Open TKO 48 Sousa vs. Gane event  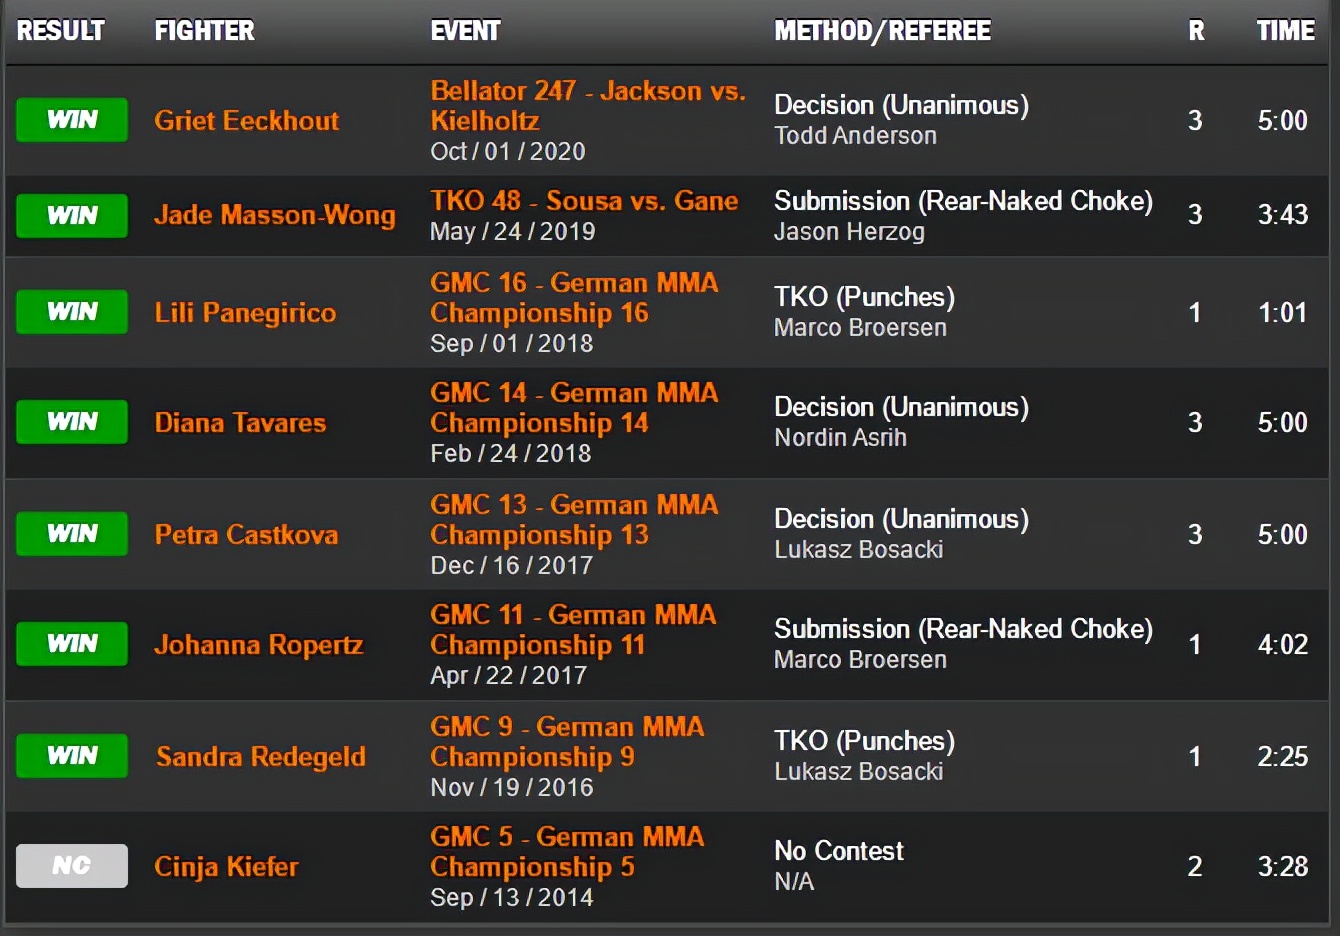coord(584,201)
